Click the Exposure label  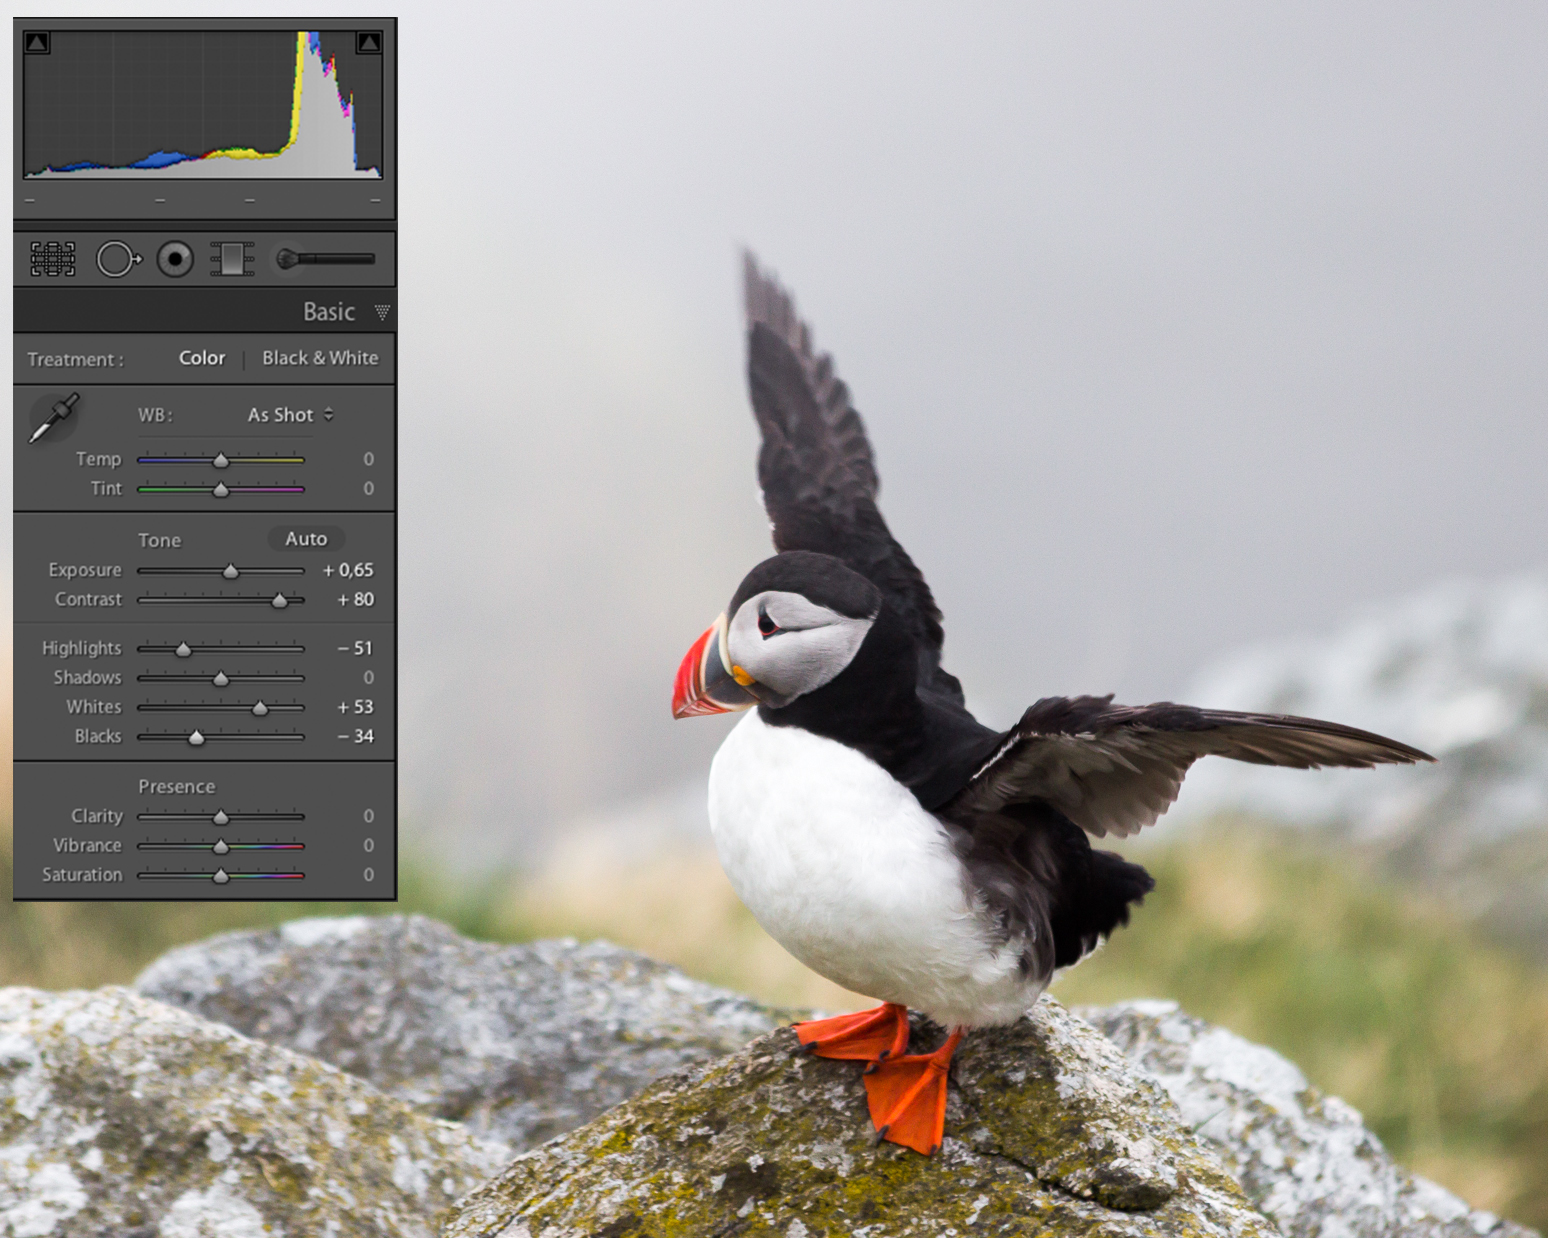(85, 570)
